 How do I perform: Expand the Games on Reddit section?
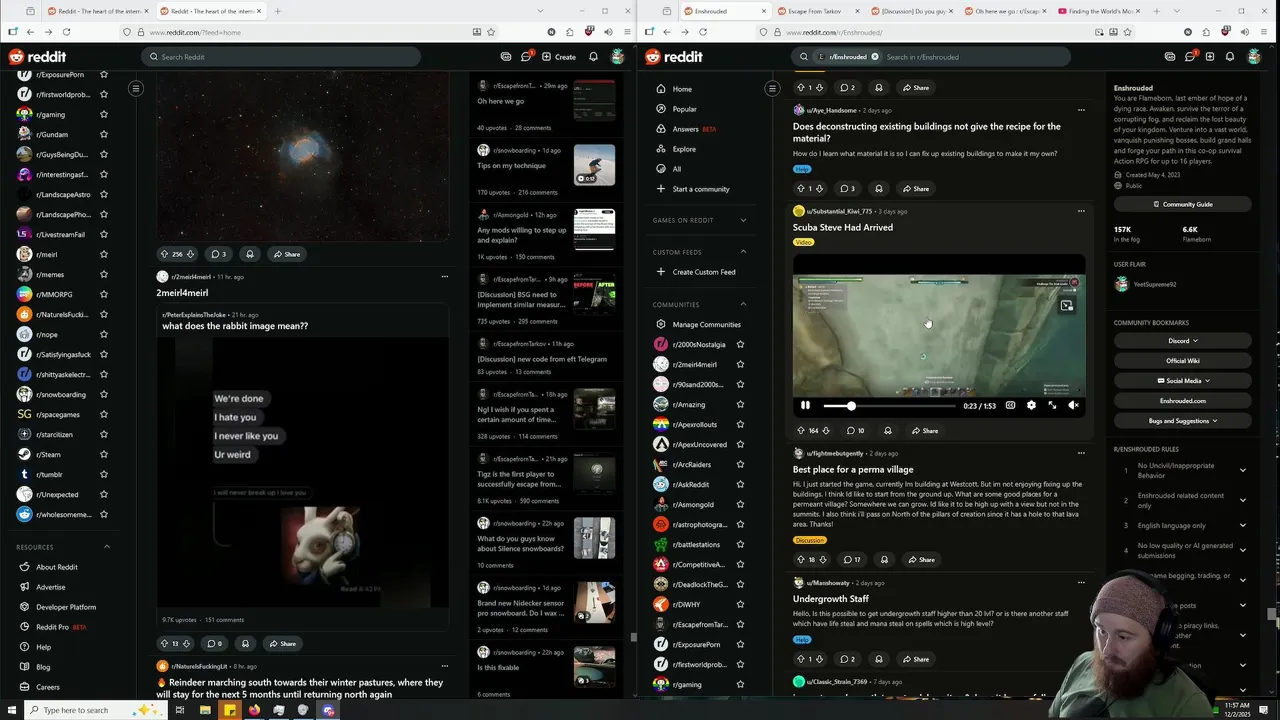pos(743,220)
